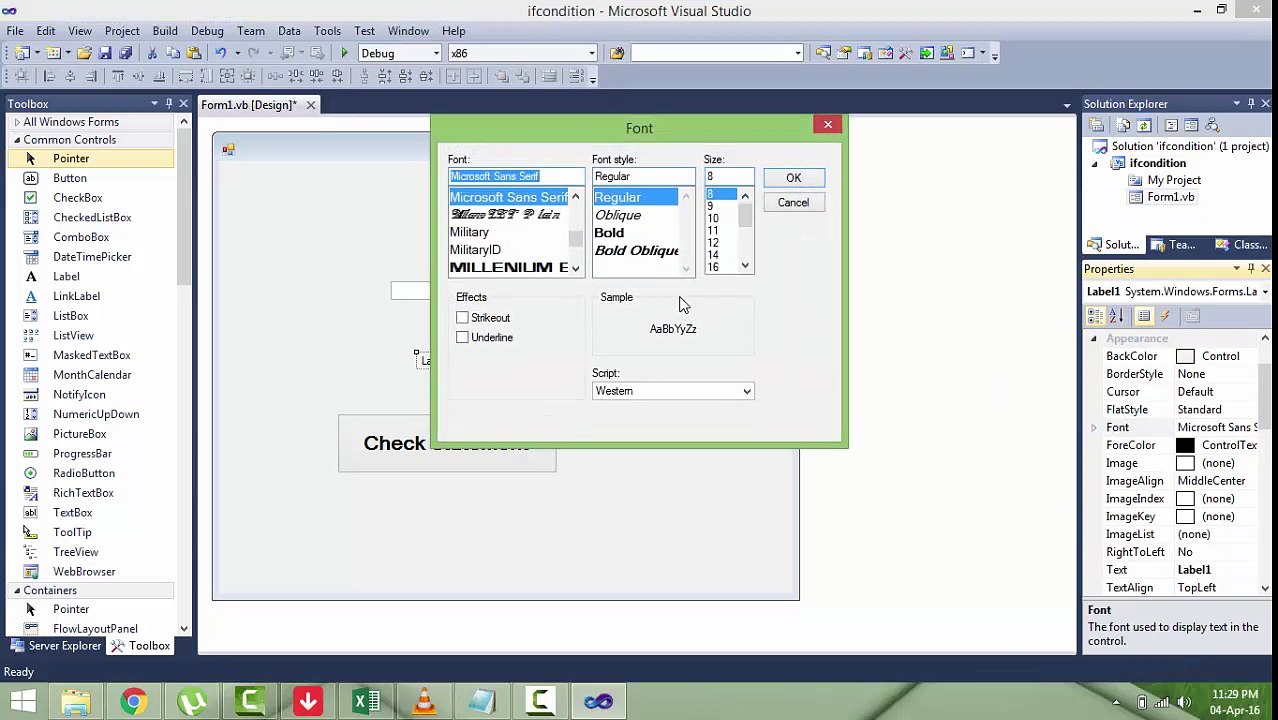Click the New Project toolbar icon
1278x720 pixels.
point(22,53)
